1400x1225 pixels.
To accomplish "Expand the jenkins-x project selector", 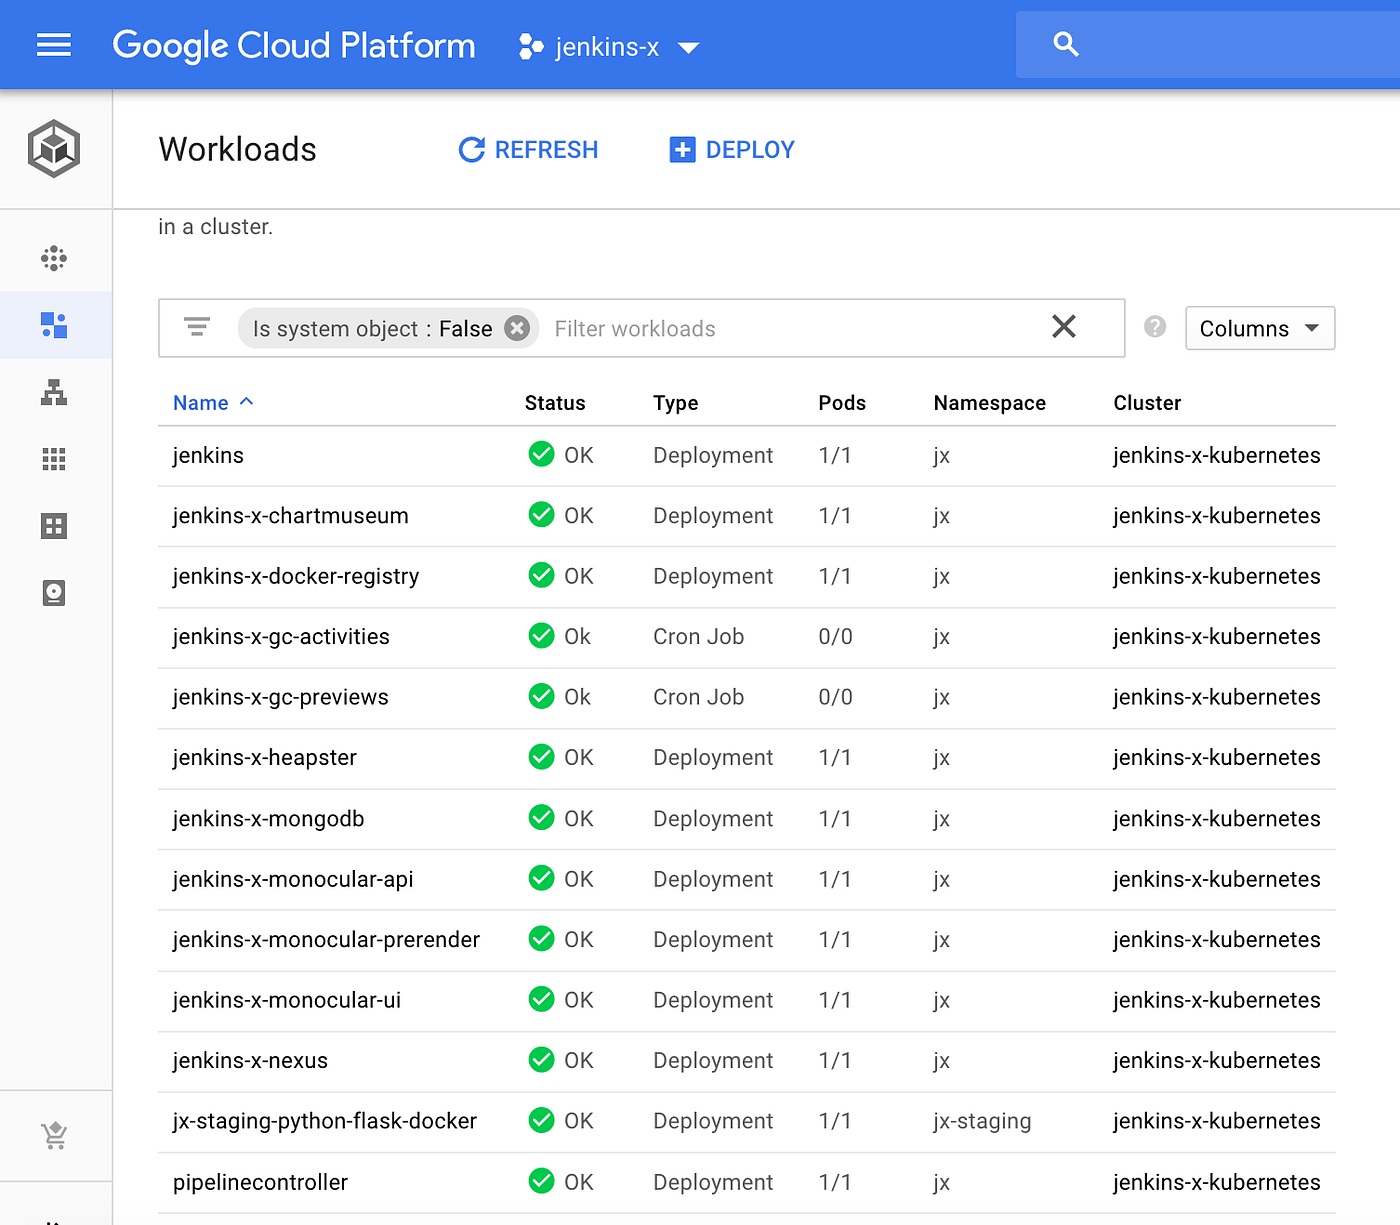I will [x=609, y=47].
